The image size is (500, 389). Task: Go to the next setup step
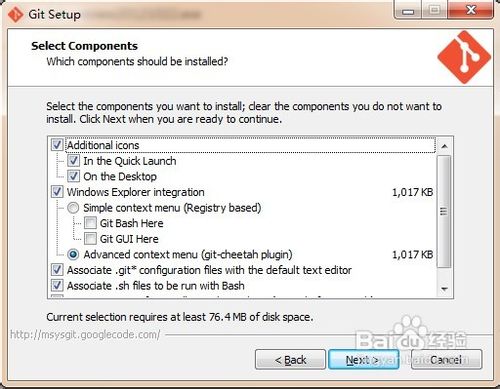(x=364, y=359)
